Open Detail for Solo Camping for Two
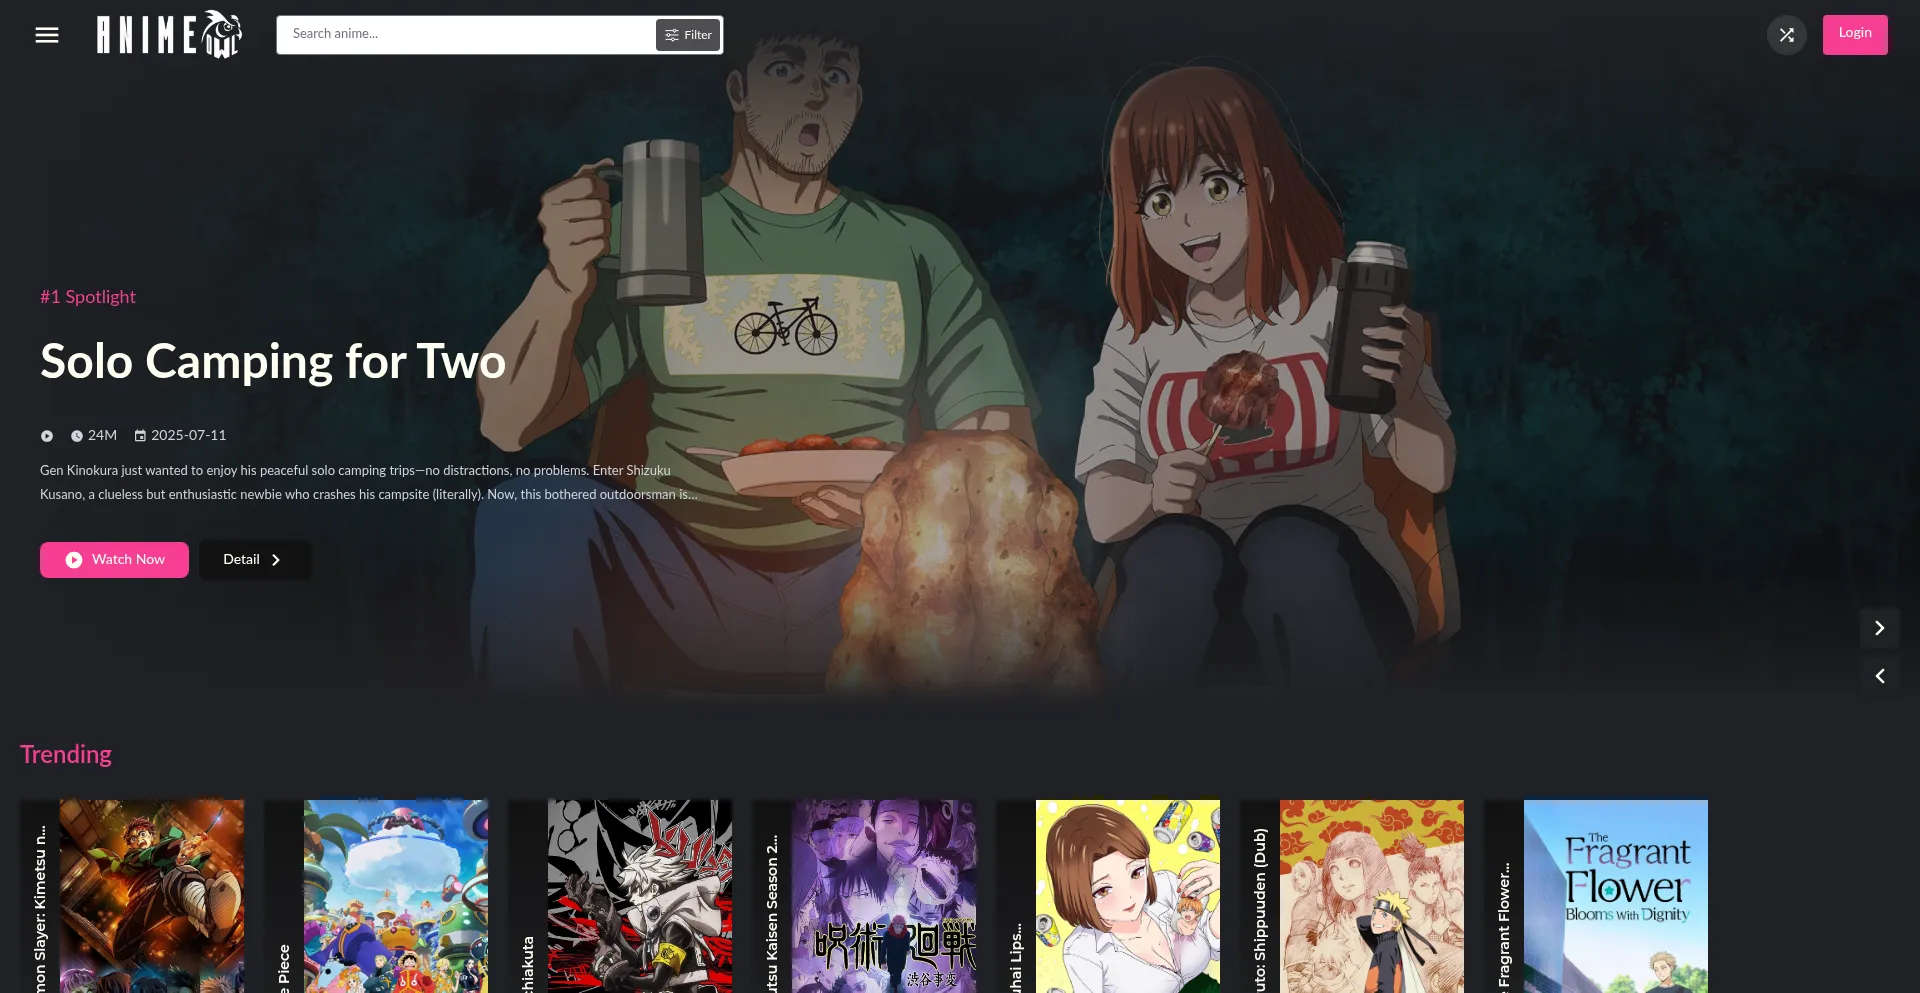This screenshot has width=1920, height=993. (x=254, y=560)
